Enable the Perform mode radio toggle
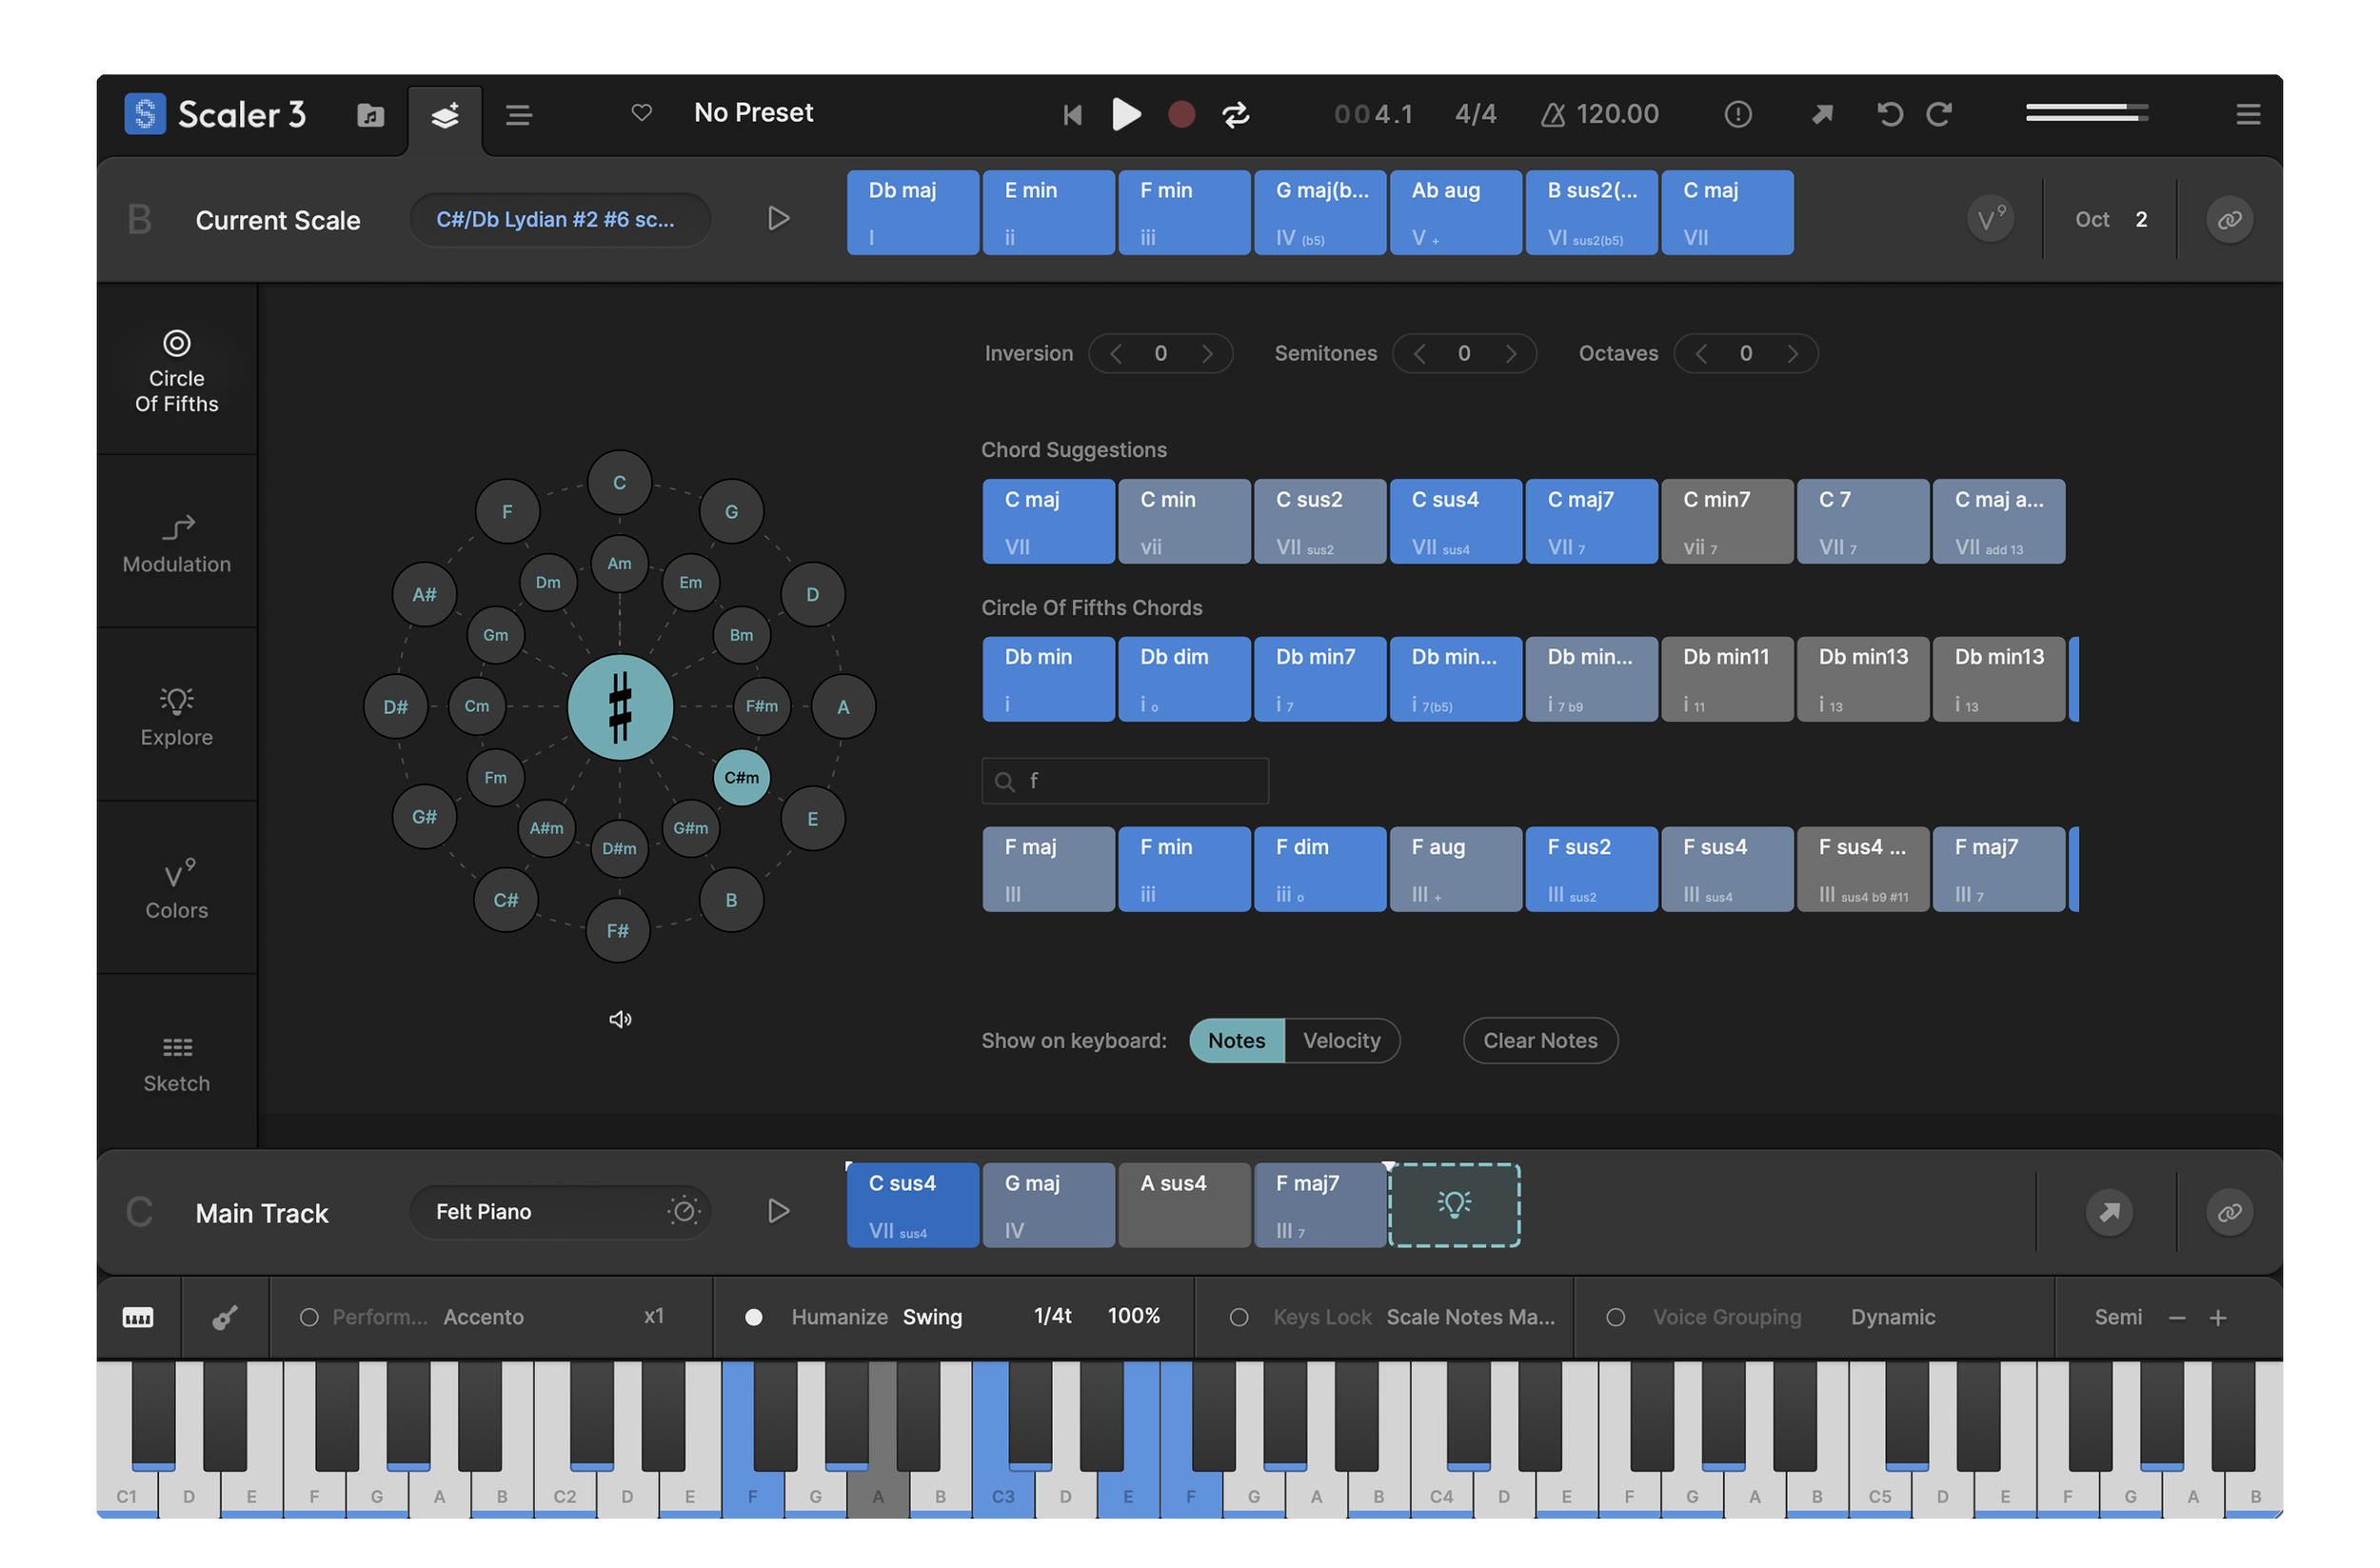The image size is (2380, 1568). click(310, 1317)
